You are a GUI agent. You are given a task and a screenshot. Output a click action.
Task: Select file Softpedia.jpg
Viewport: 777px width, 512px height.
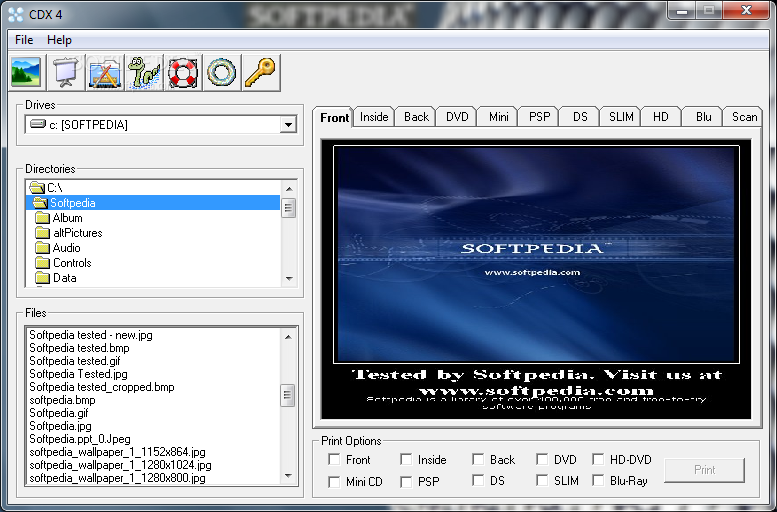(x=60, y=425)
